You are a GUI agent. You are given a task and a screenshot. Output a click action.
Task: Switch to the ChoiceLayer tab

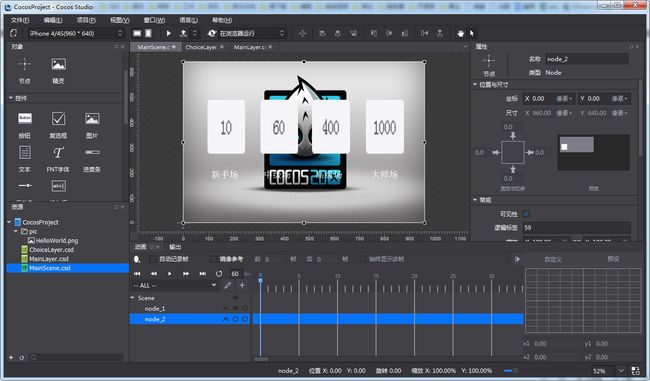(x=201, y=47)
